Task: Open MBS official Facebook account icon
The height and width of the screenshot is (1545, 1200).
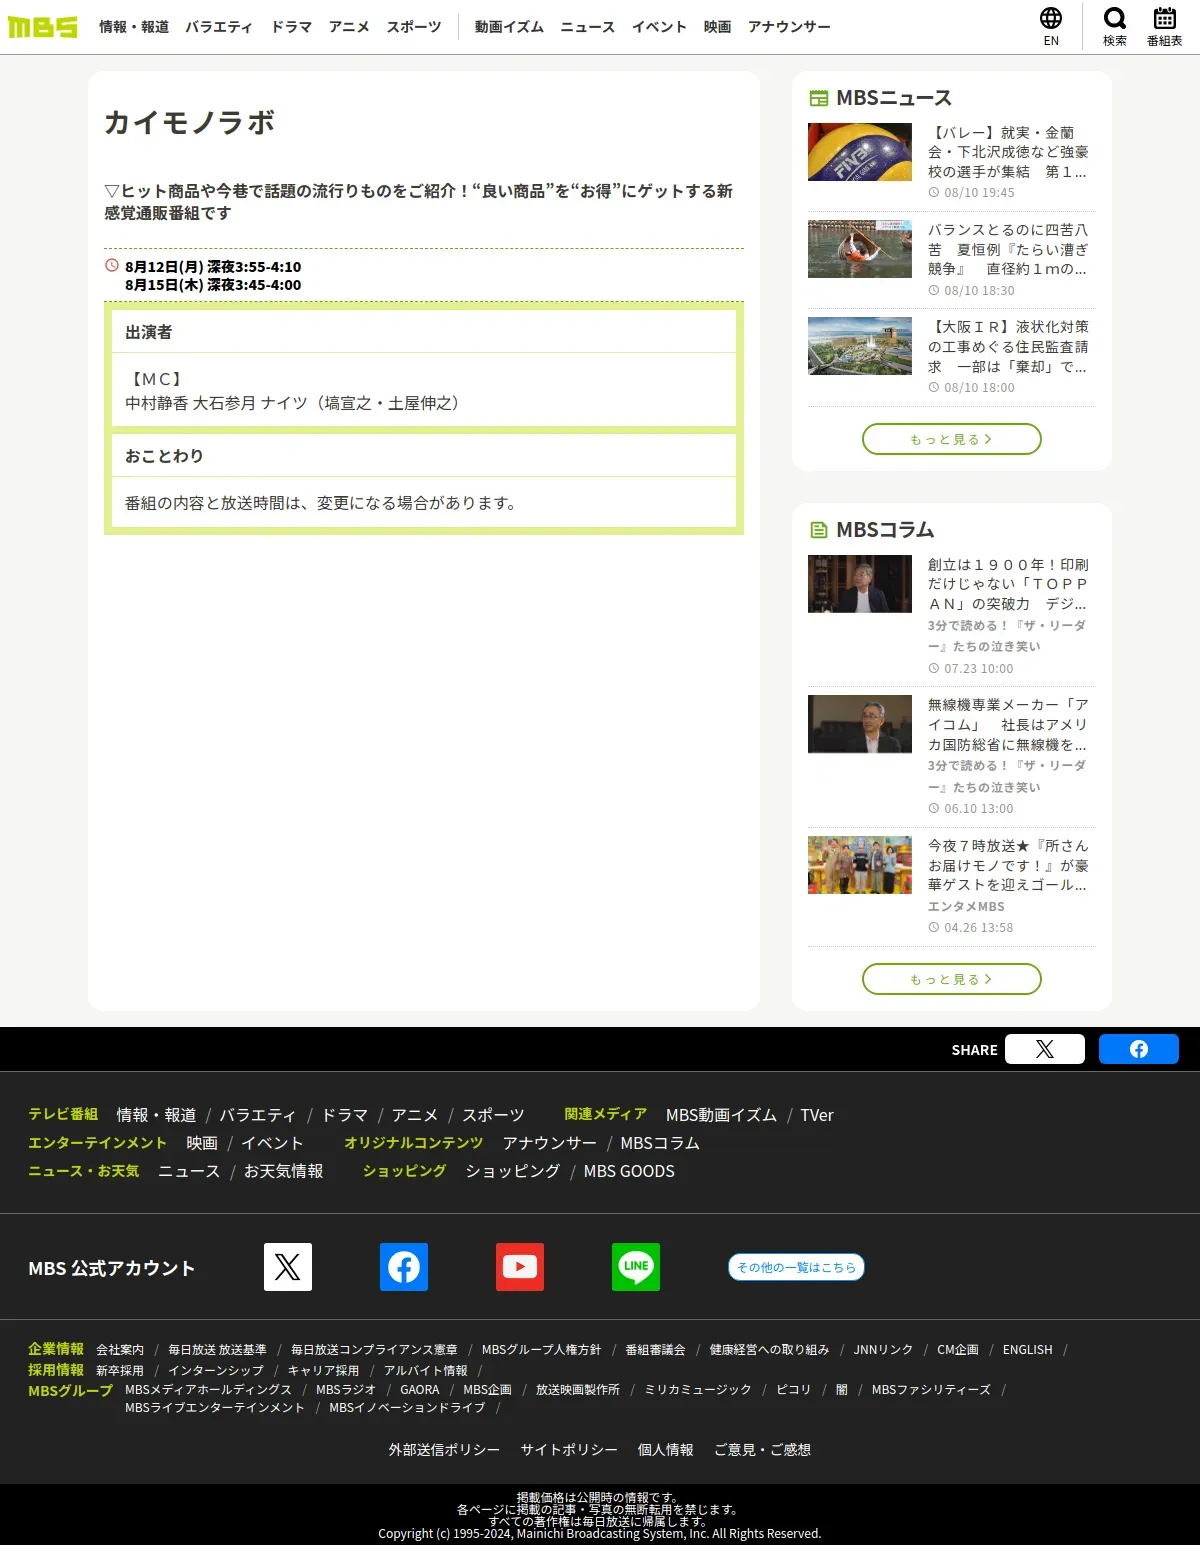Action: point(404,1267)
